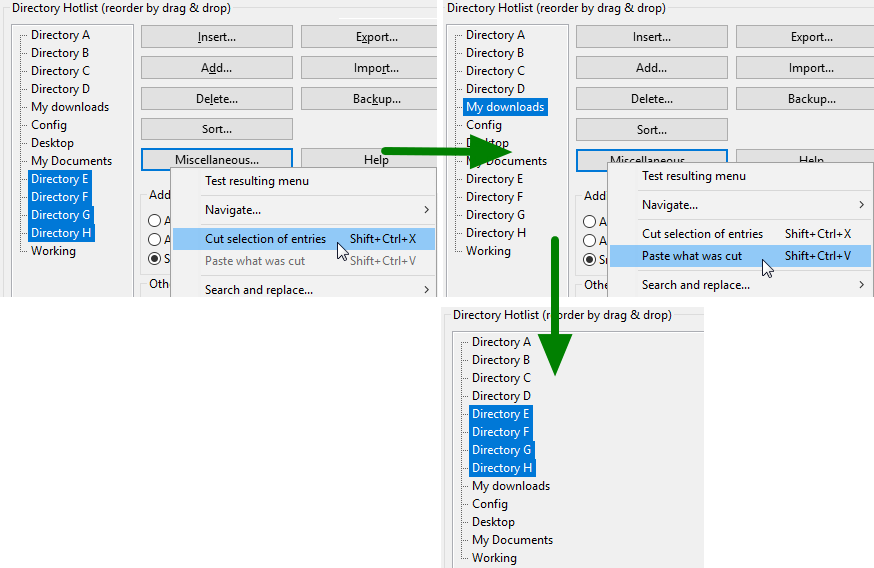Expand Search and replace below highlighted Paste entry
Screen dimensions: 874x568
pyautogui.click(x=696, y=285)
